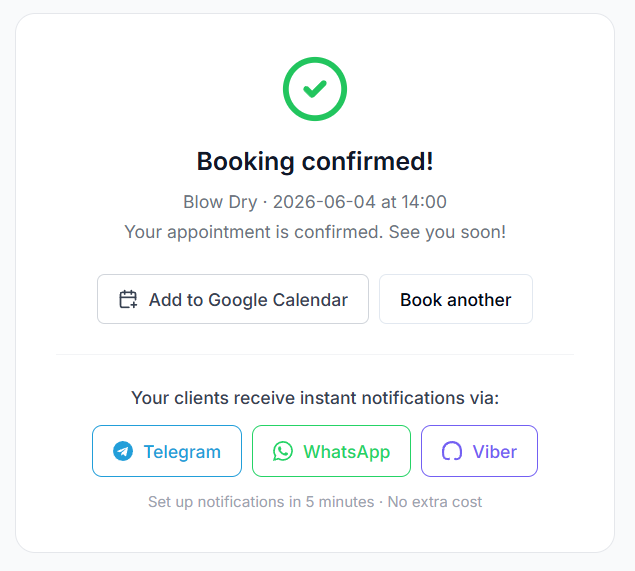Click the WhatsApp phone bubble icon

point(283,451)
